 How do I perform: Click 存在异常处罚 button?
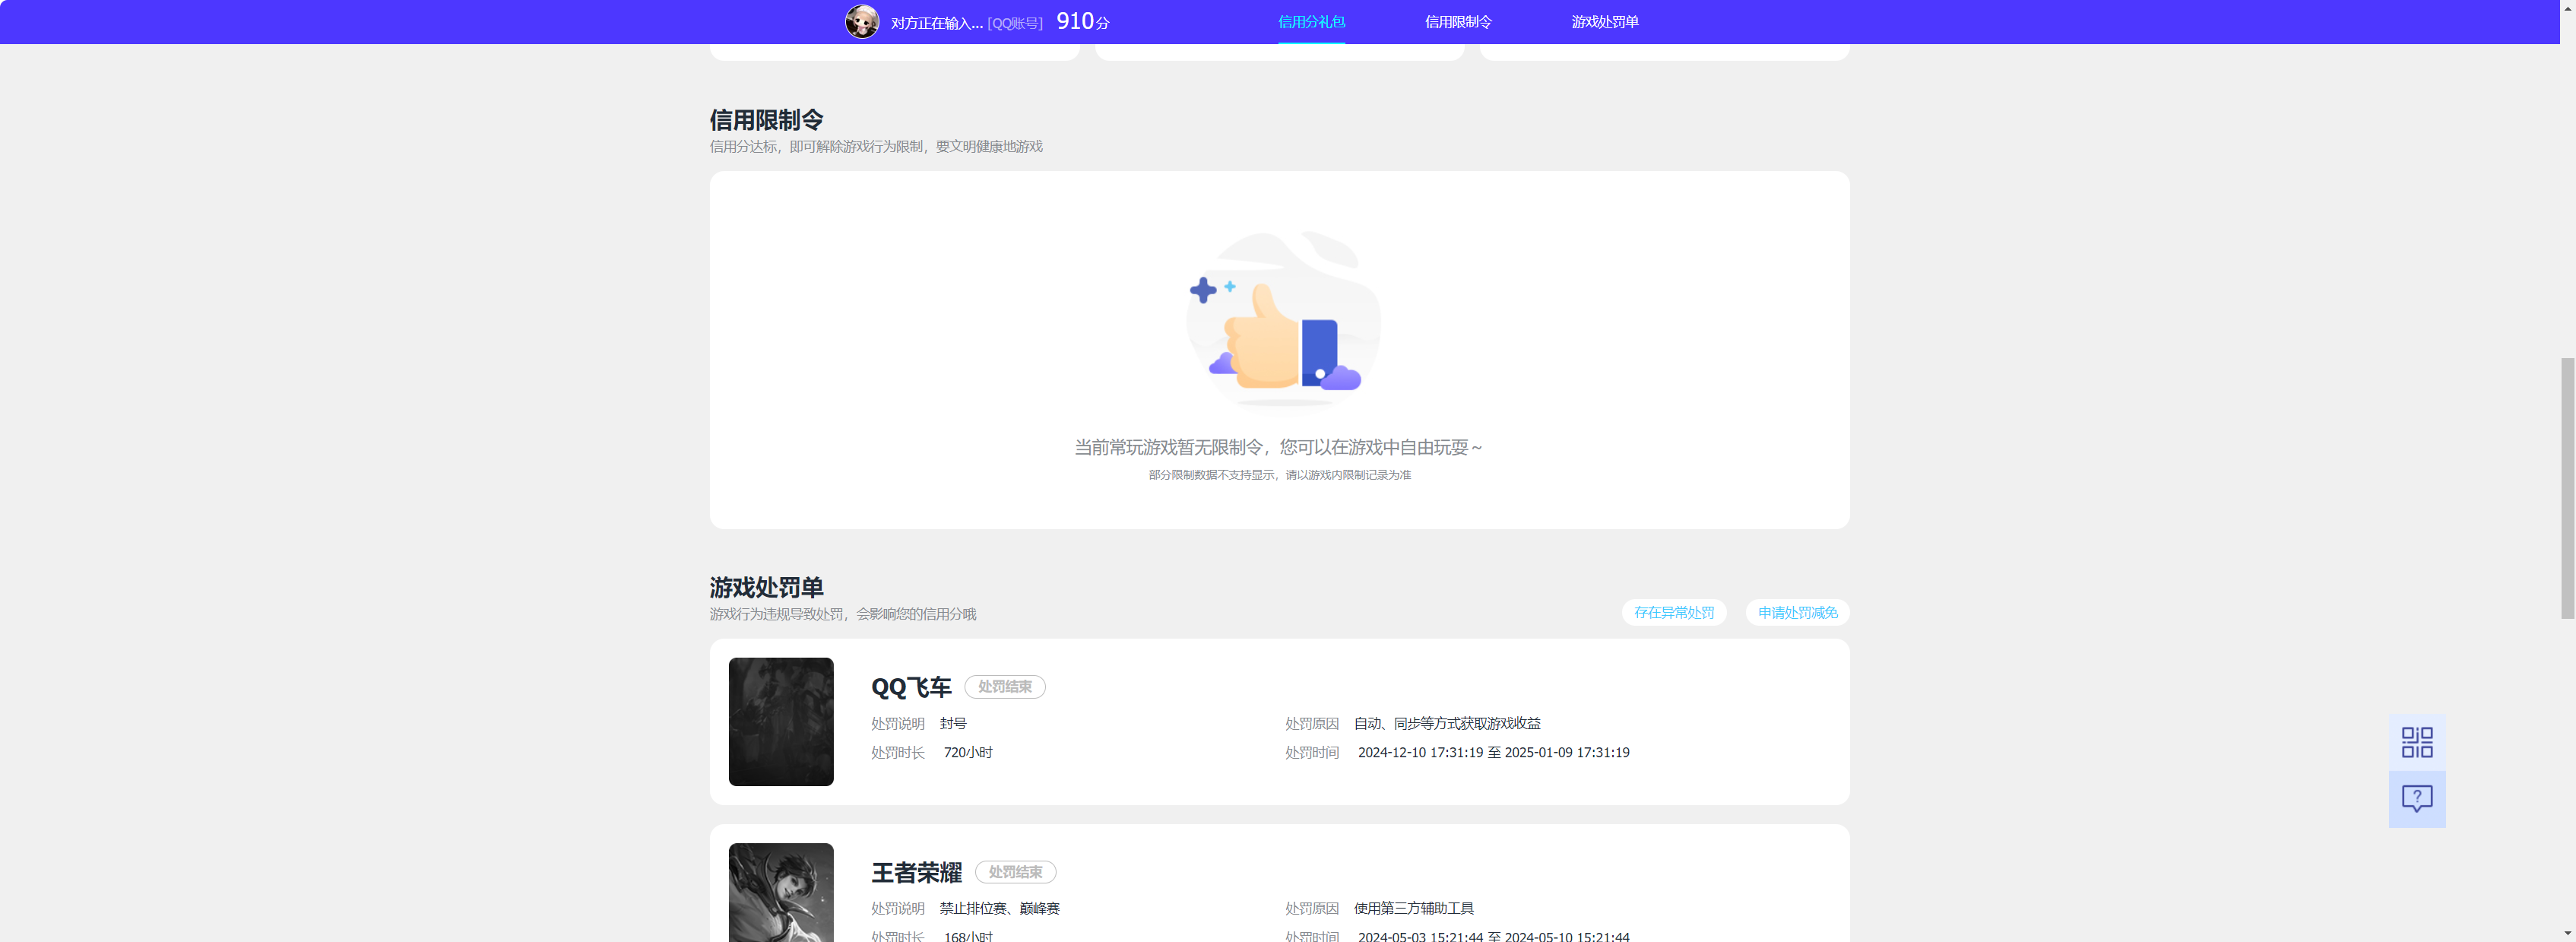click(1673, 612)
